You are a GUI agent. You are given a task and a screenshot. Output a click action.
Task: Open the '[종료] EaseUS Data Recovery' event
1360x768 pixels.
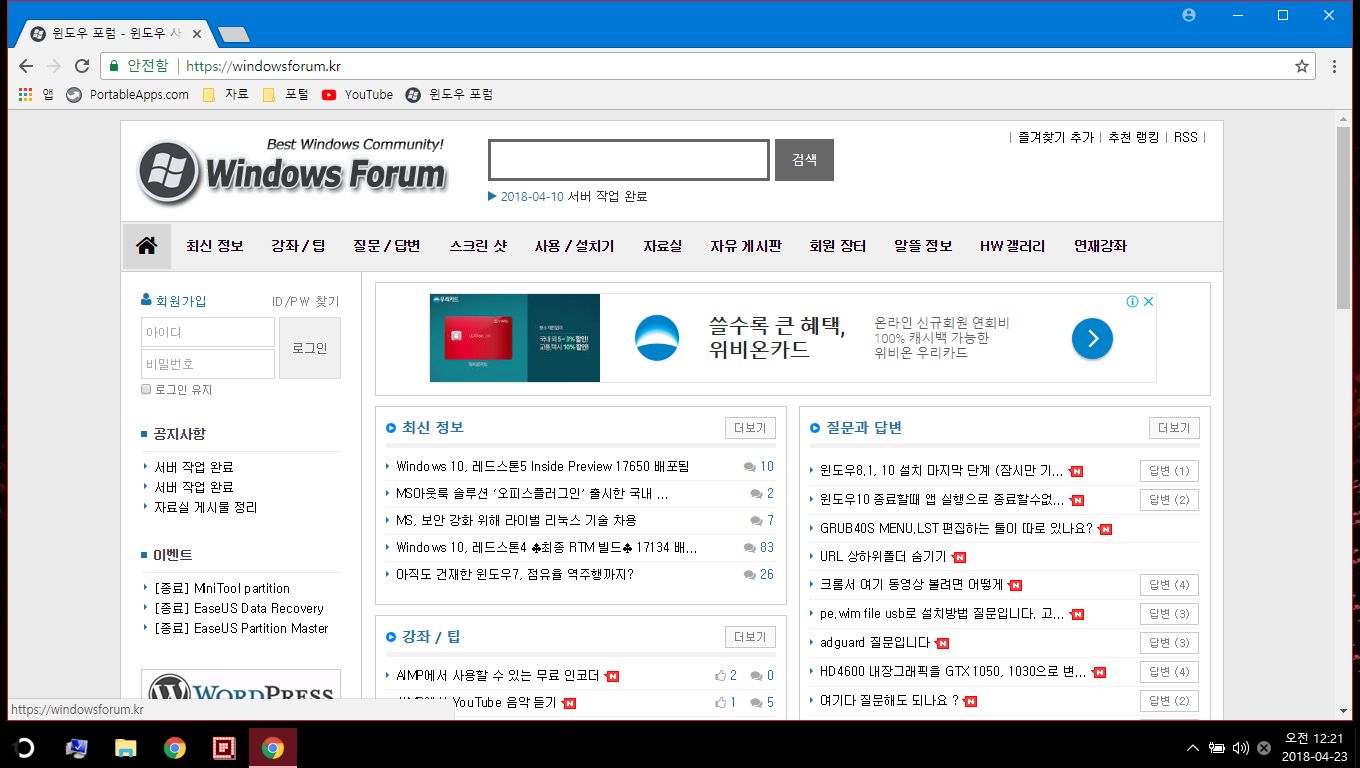click(x=239, y=608)
